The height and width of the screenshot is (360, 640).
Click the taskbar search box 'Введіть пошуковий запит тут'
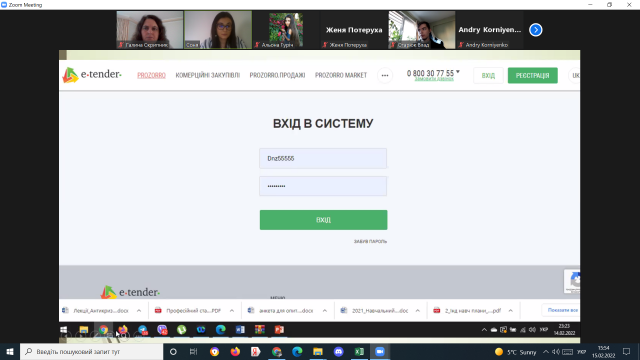pyautogui.click(x=91, y=351)
